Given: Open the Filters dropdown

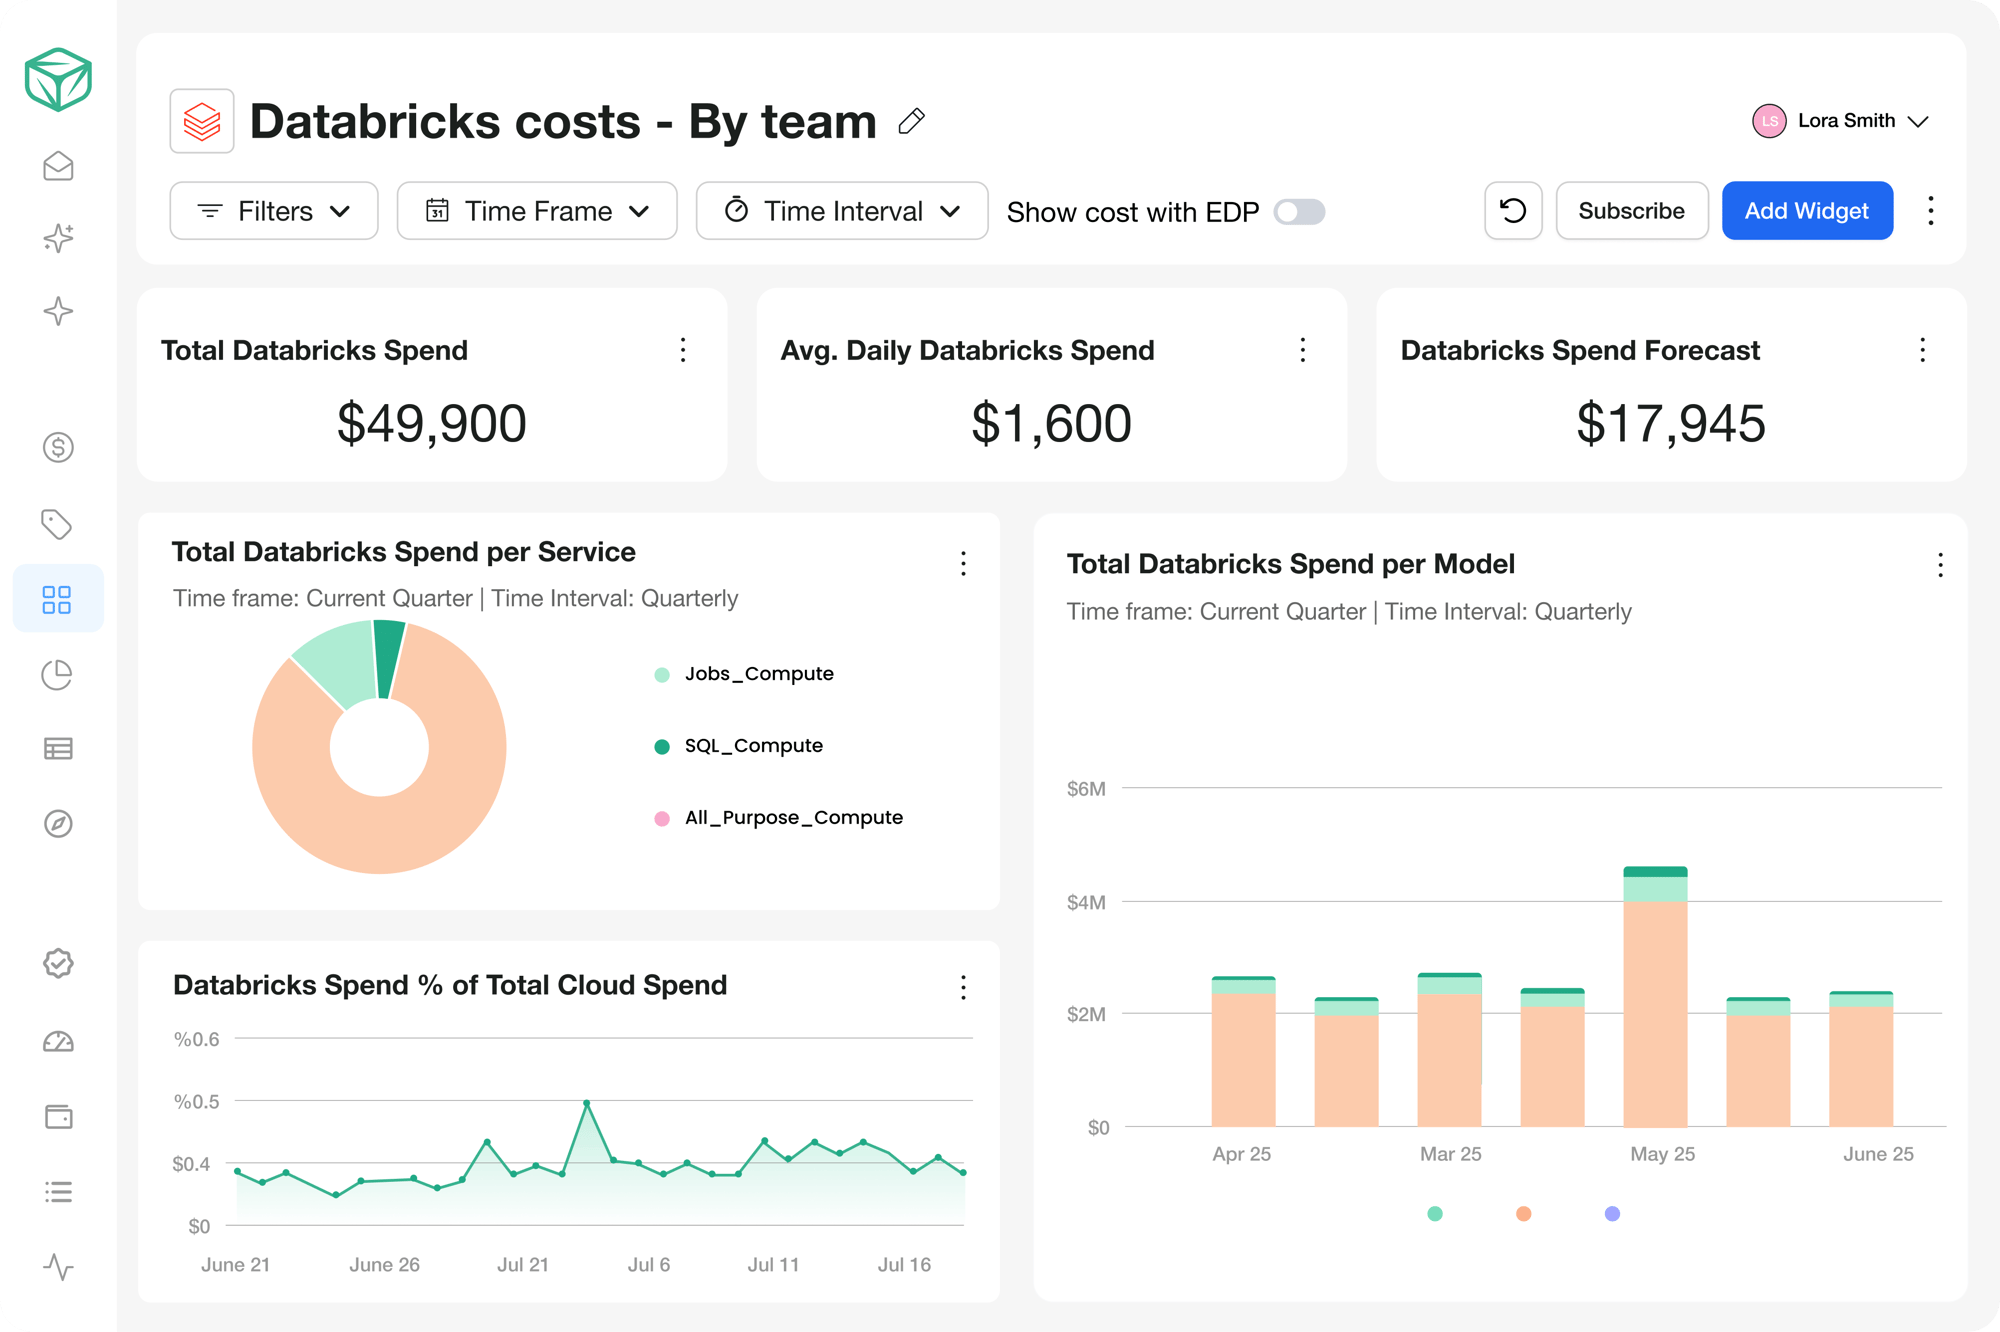Looking at the screenshot, I should 274,211.
